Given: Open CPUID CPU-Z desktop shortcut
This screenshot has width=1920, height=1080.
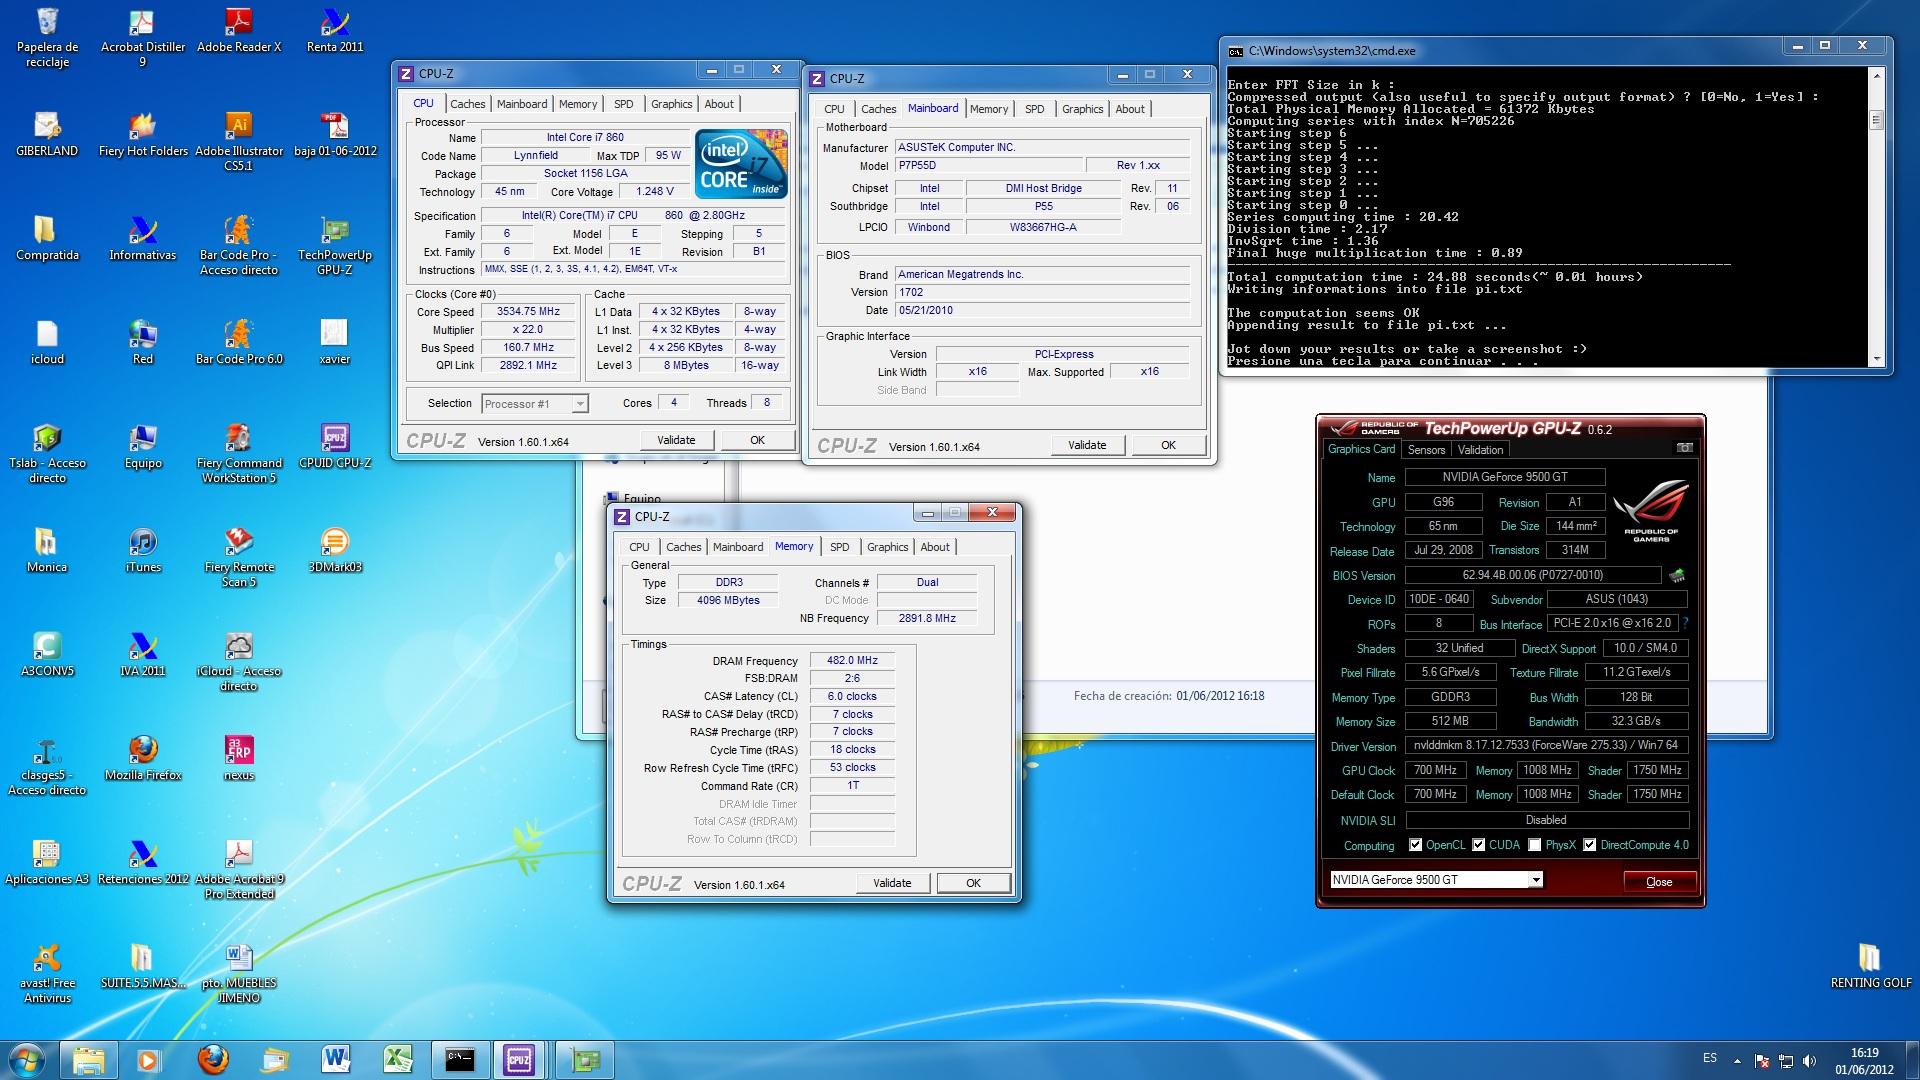Looking at the screenshot, I should tap(335, 446).
